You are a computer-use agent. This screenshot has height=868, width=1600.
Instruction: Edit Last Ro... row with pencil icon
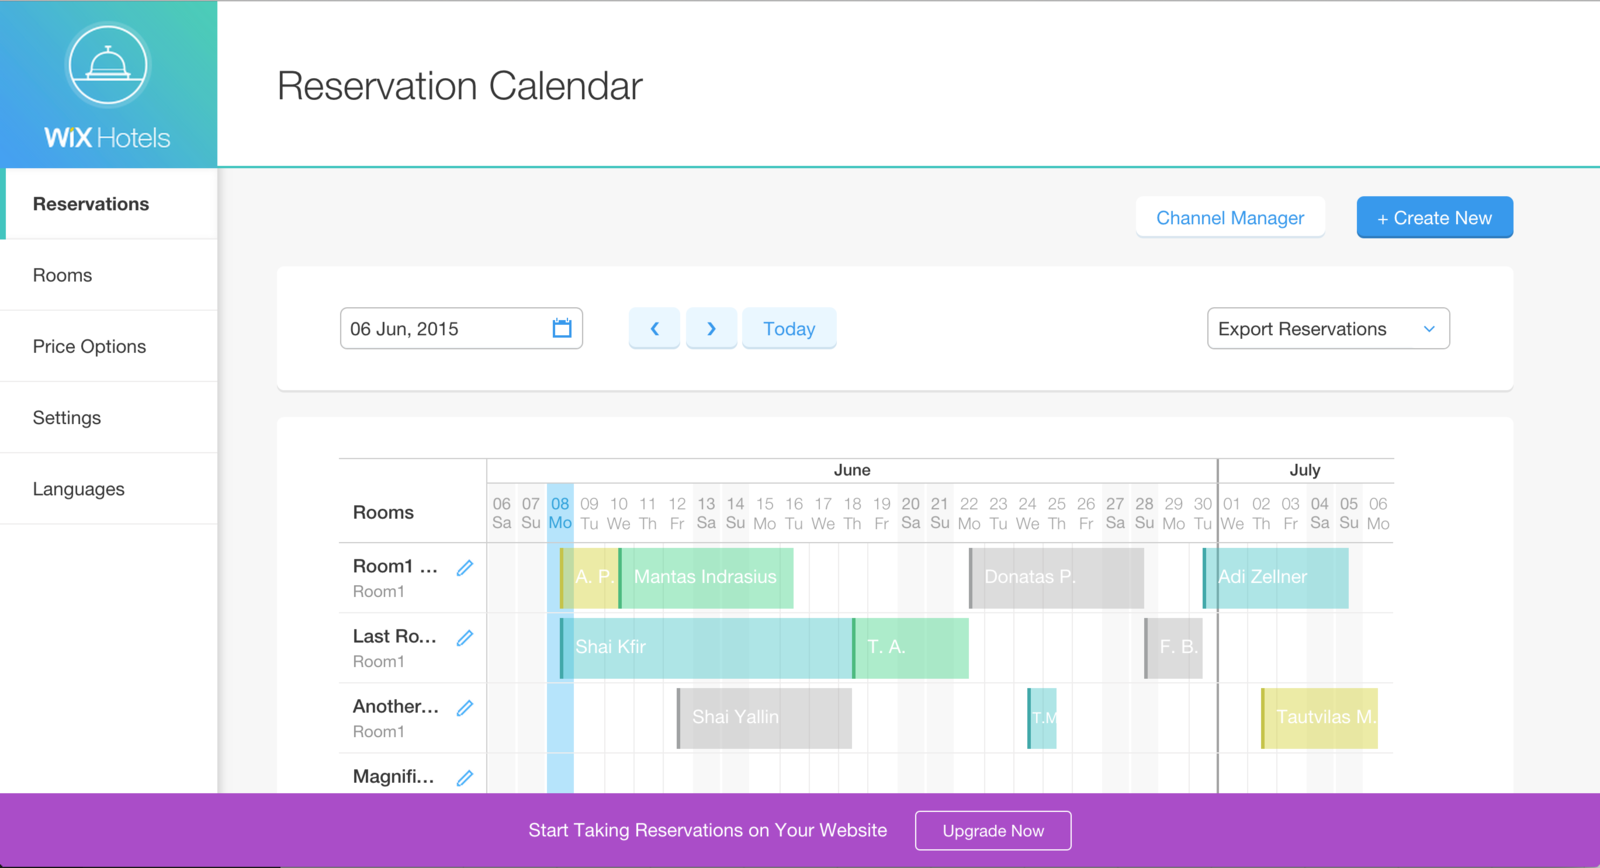click(x=465, y=638)
